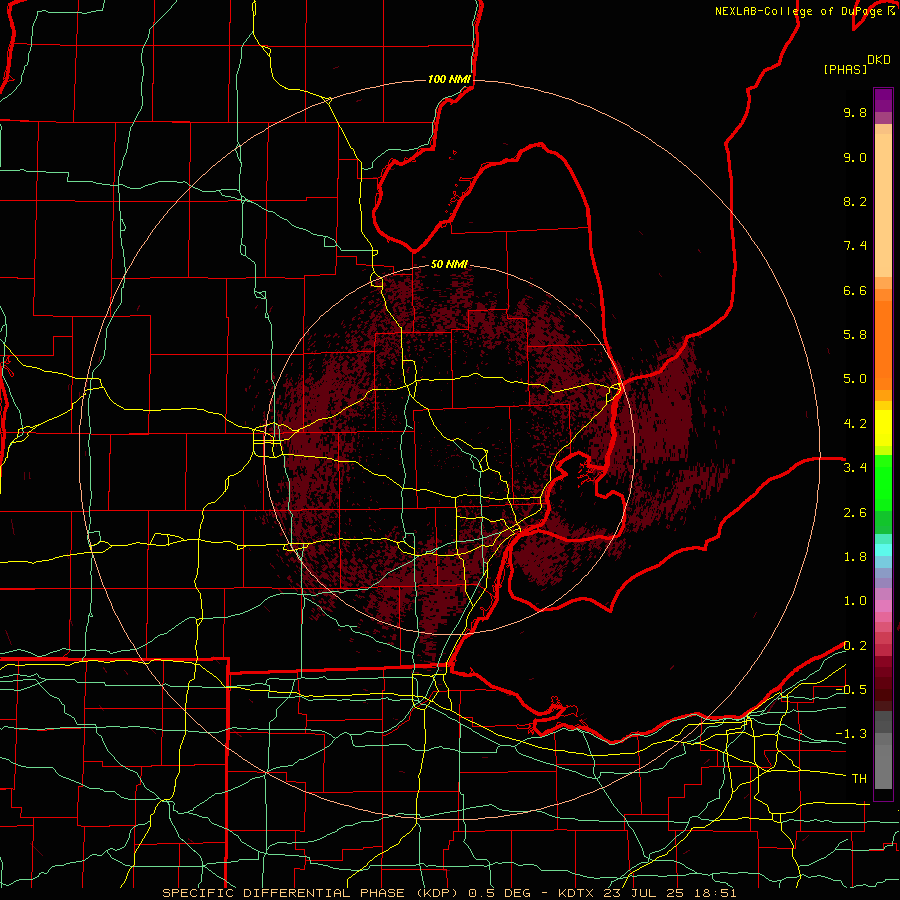The height and width of the screenshot is (900, 900).
Task: Click the 9.8 value on the KDP scale
Action: pos(855,112)
